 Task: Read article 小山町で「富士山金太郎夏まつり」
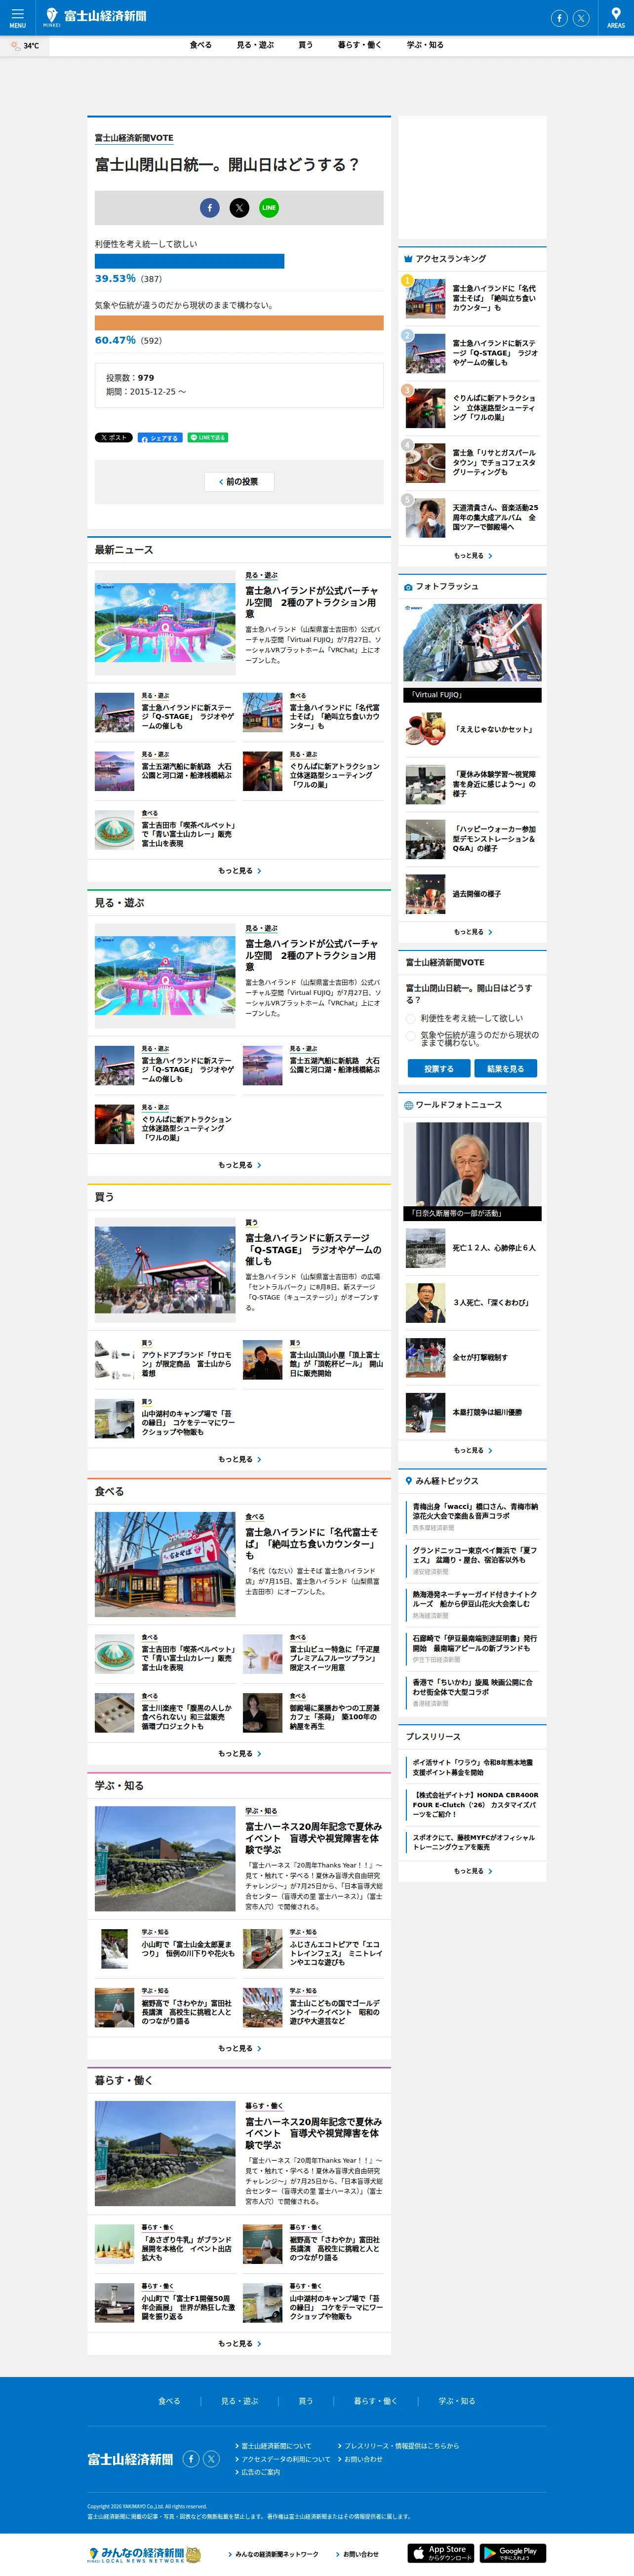(188, 1949)
